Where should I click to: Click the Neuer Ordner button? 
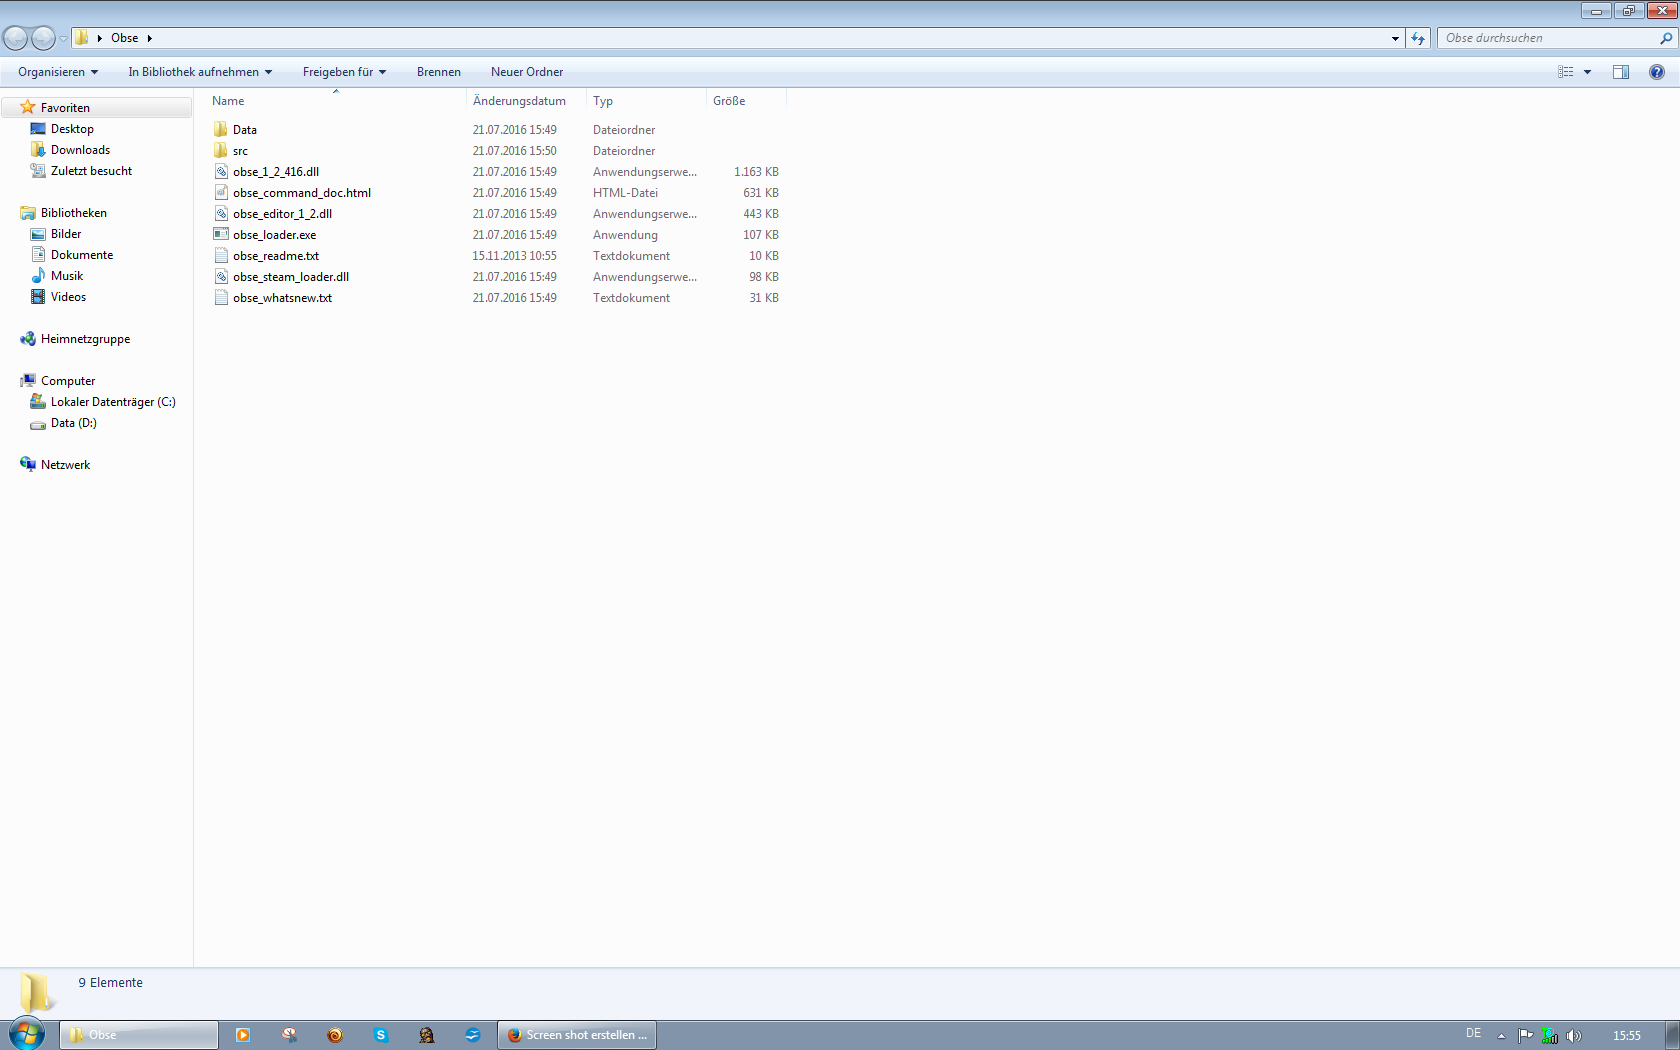click(x=527, y=72)
